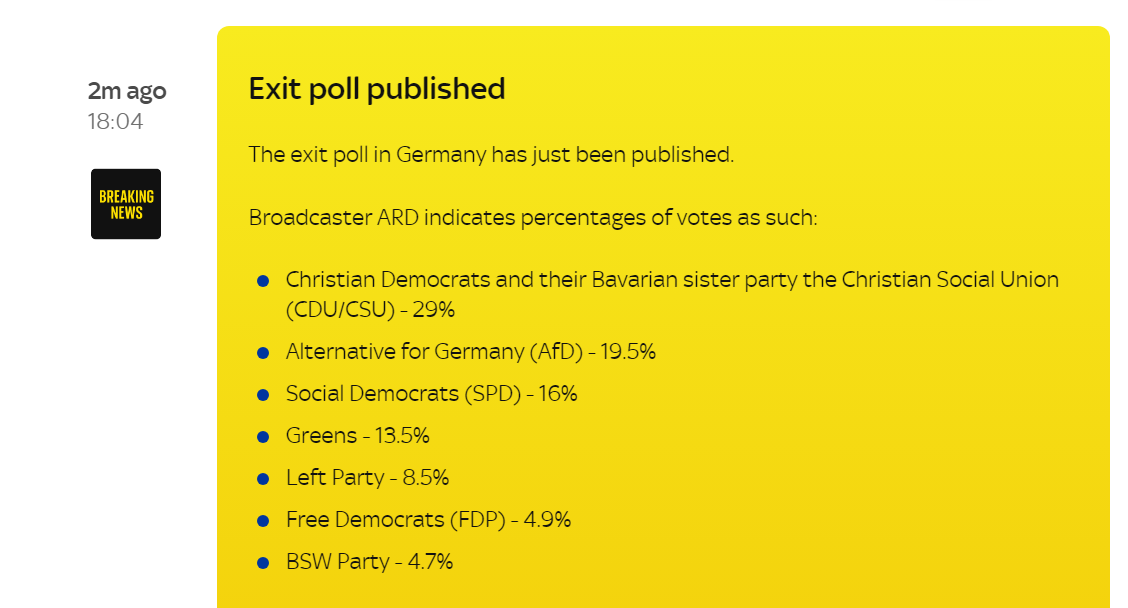Click the Broadcaster ARD percentages sentence
The height and width of the screenshot is (608, 1128).
coord(533,217)
